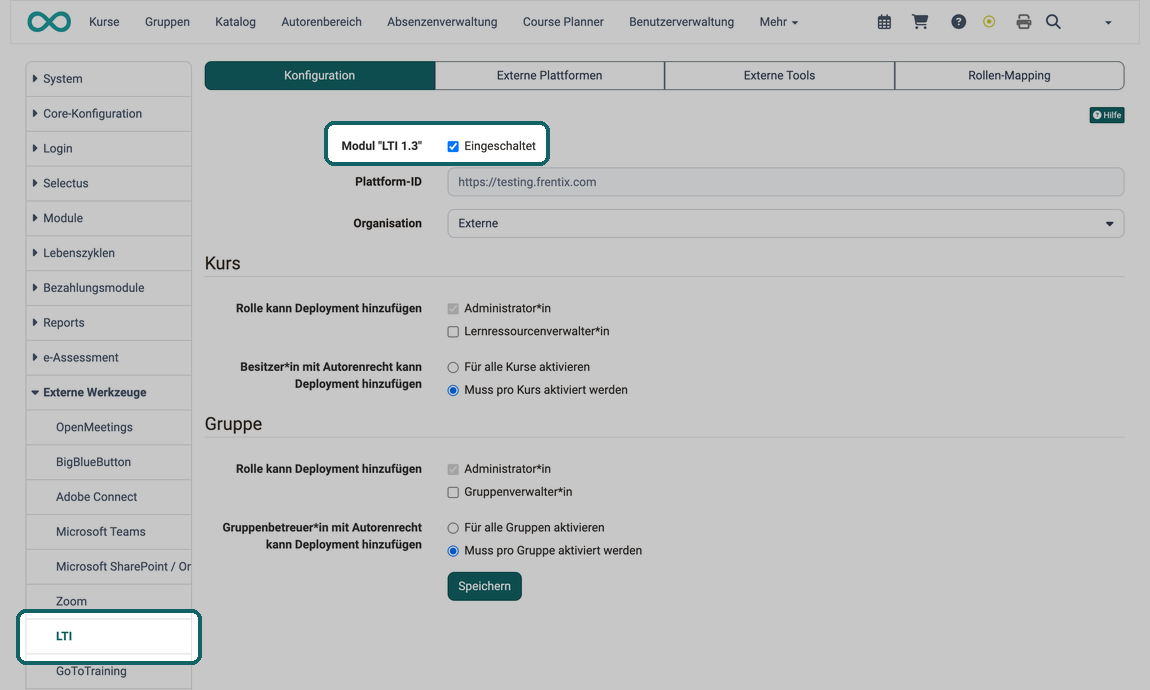
Task: Open the shopping cart icon
Action: 920,22
